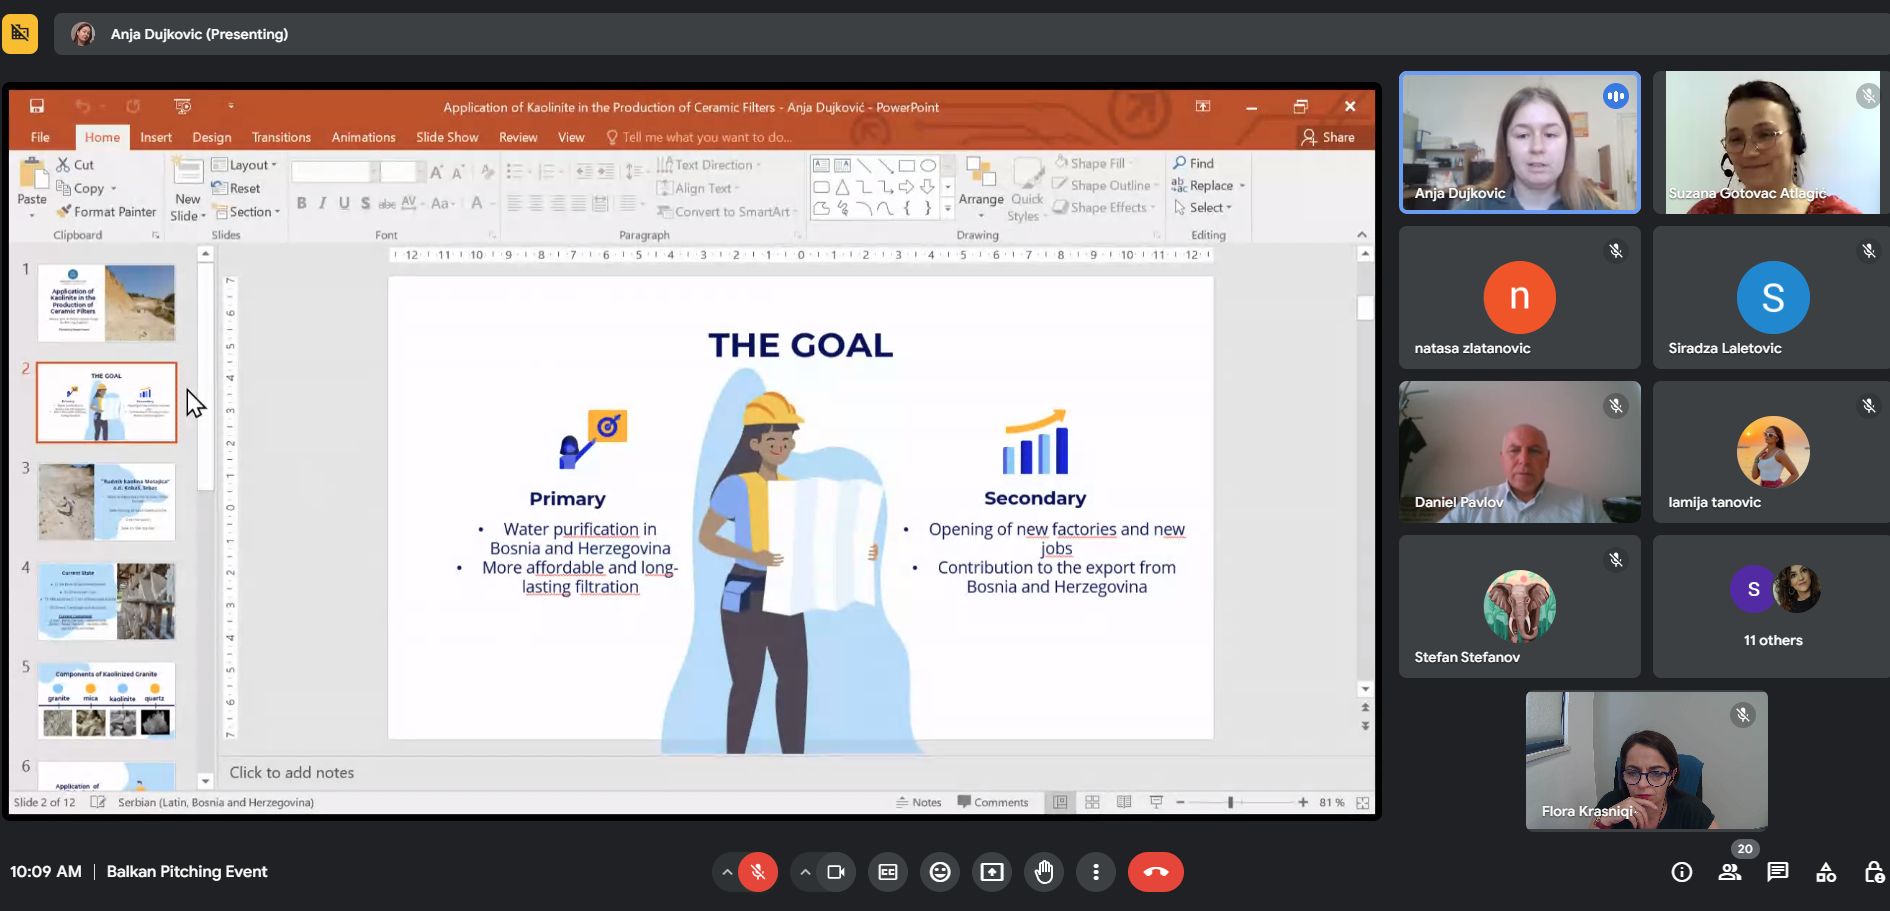Click Fit slide to window icon
The height and width of the screenshot is (911, 1890).
(x=1362, y=802)
